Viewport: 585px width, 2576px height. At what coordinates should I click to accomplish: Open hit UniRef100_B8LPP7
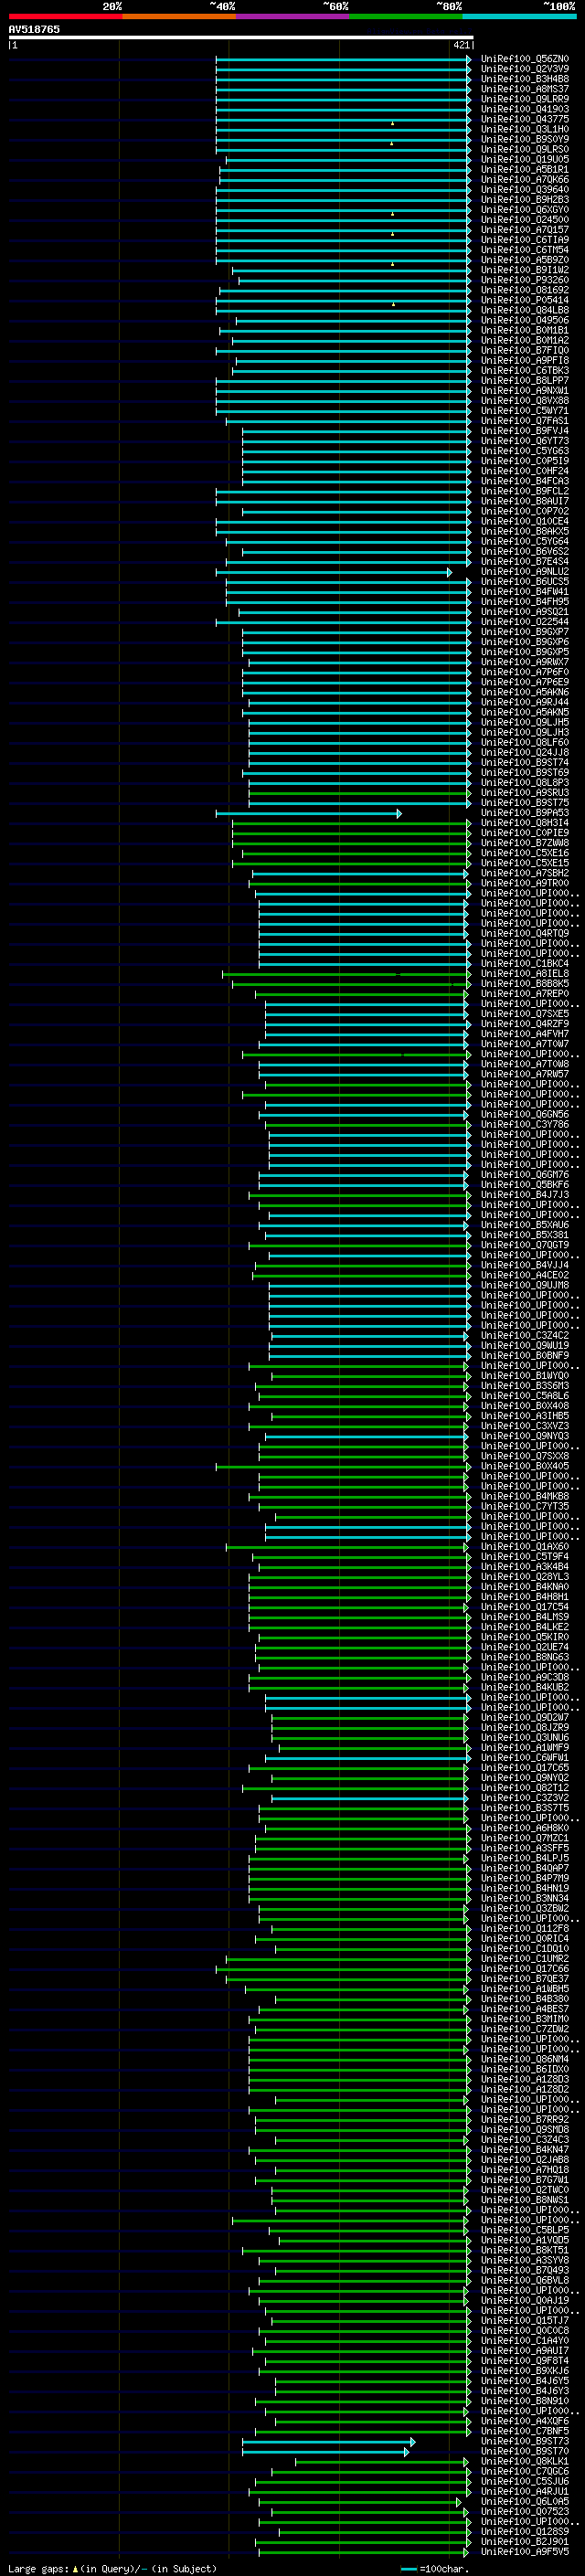click(x=525, y=380)
